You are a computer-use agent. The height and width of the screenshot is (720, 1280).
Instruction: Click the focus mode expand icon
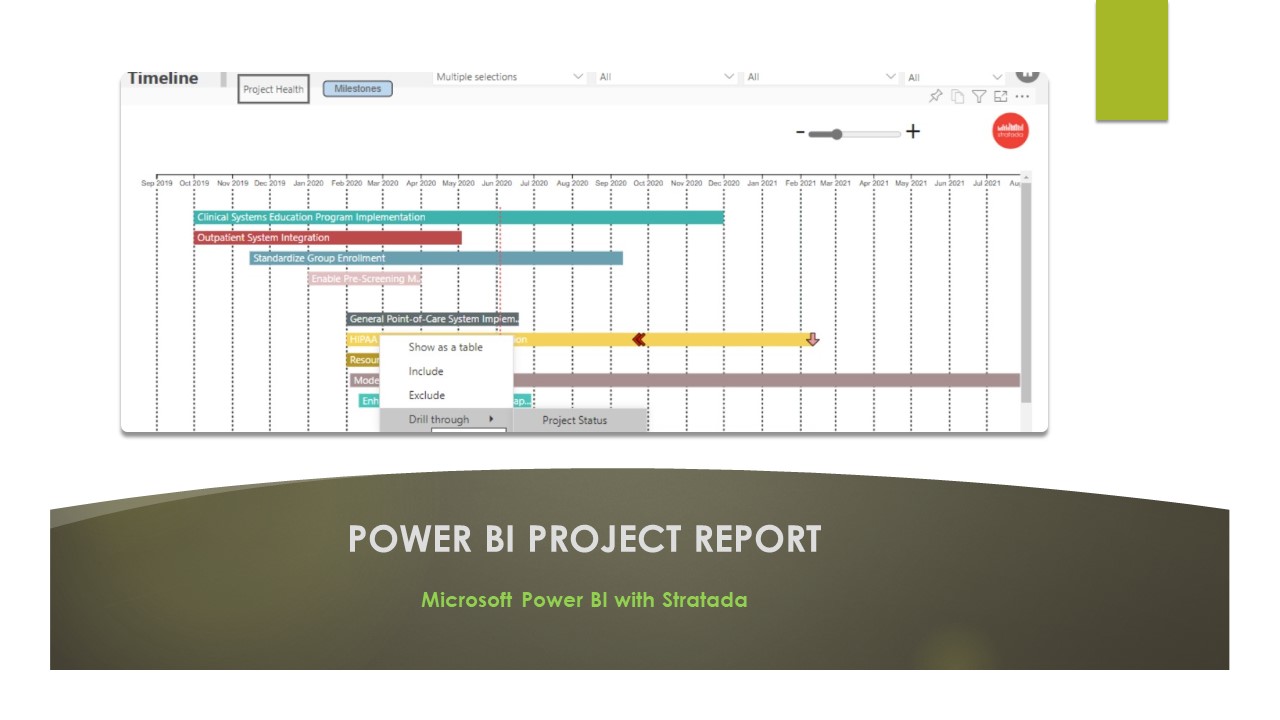pos(1000,96)
